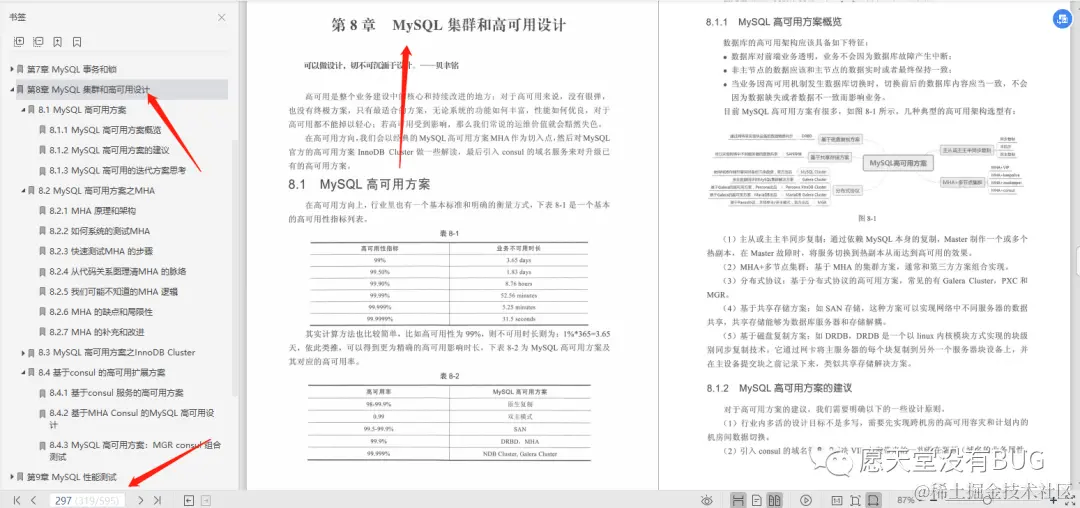Image resolution: width=1080 pixels, height=508 pixels.
Task: Start slideshow play mode
Action: point(806,500)
